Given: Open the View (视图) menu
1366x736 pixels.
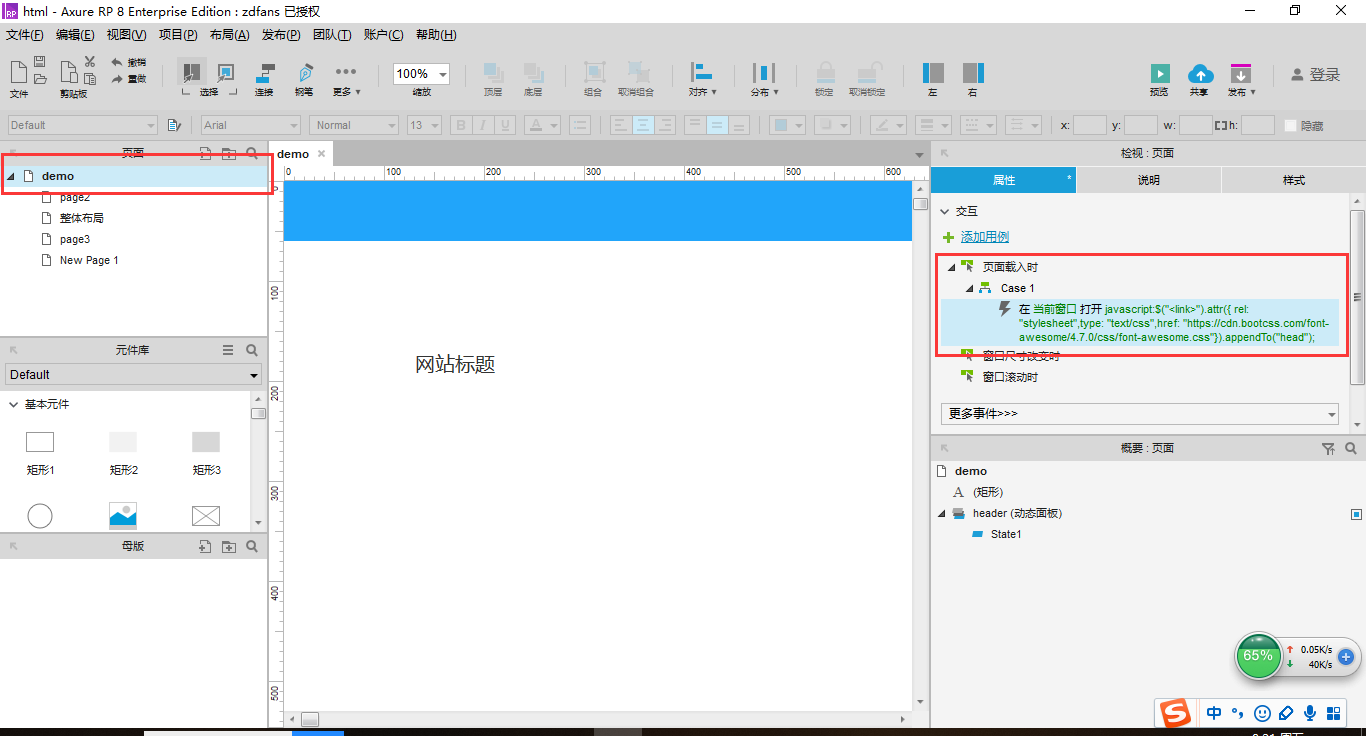Looking at the screenshot, I should 126,35.
